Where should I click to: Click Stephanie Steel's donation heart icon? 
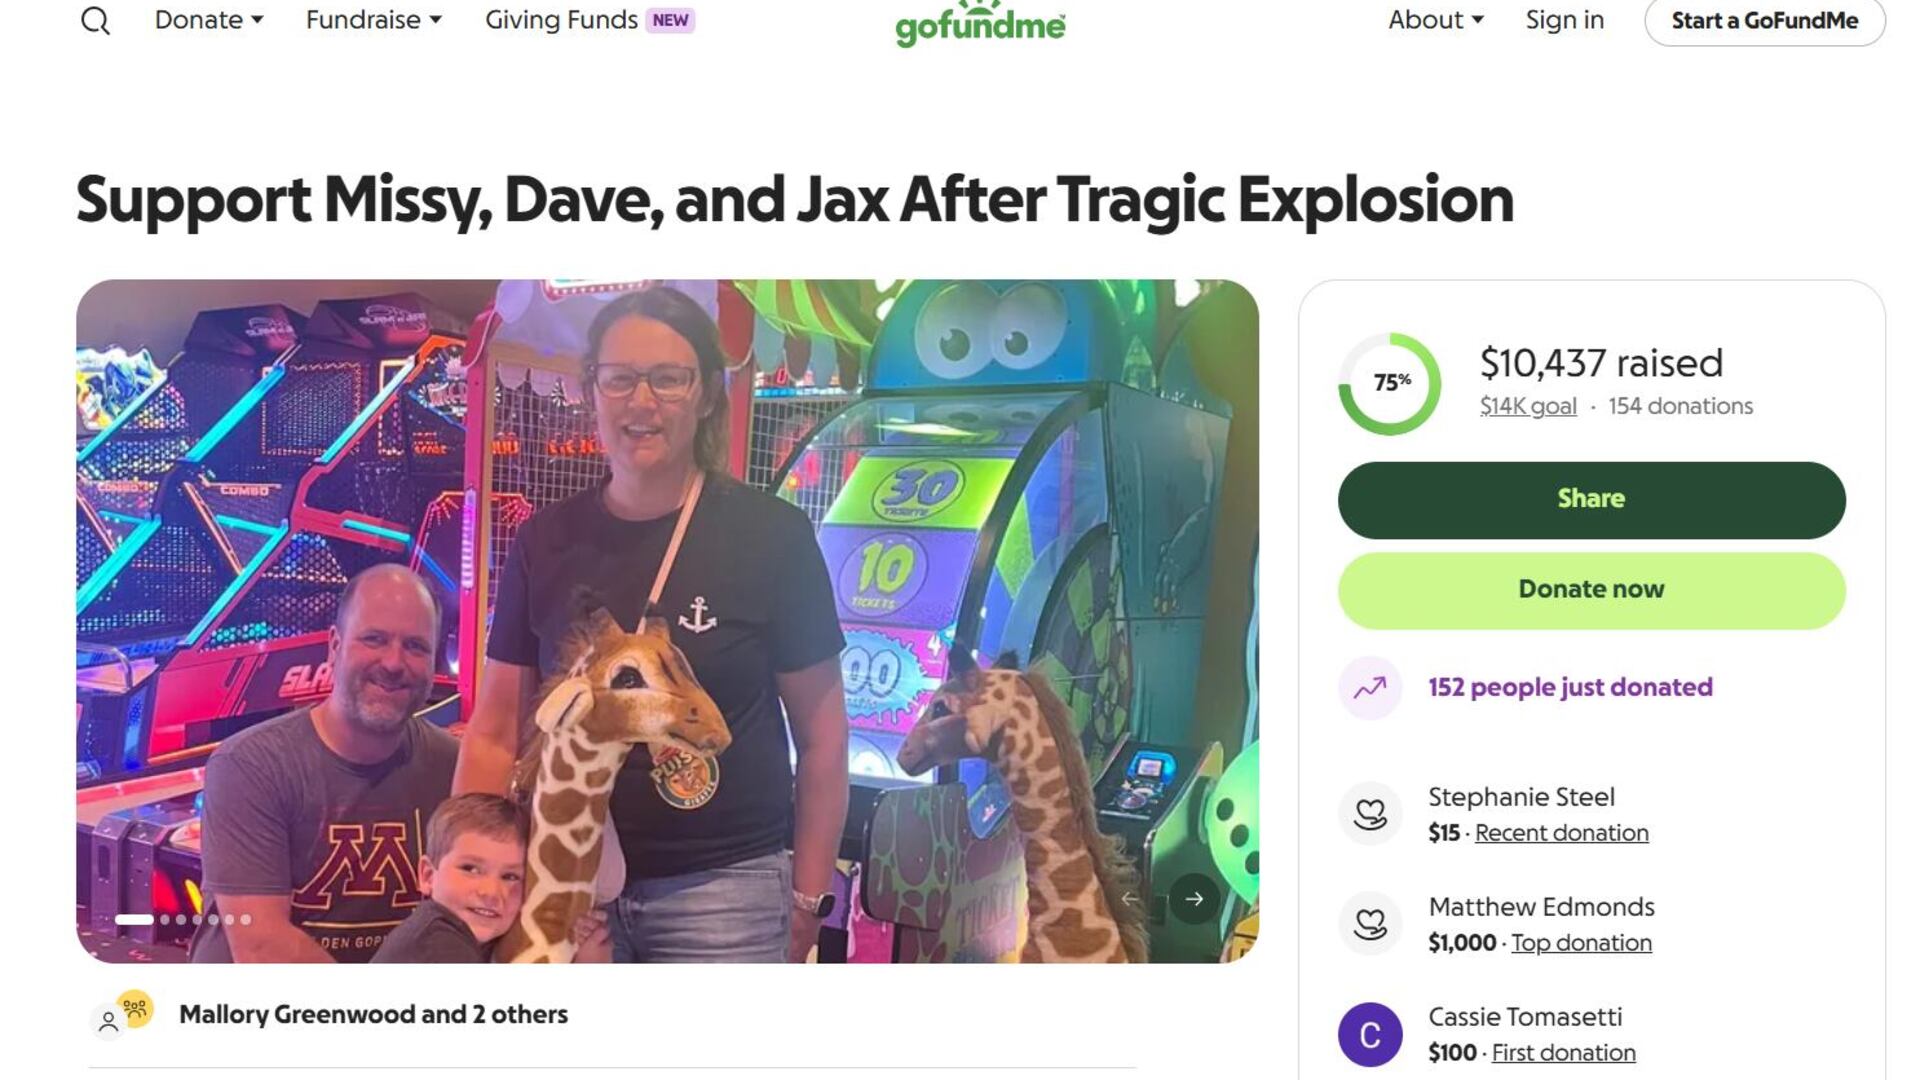[x=1370, y=814]
